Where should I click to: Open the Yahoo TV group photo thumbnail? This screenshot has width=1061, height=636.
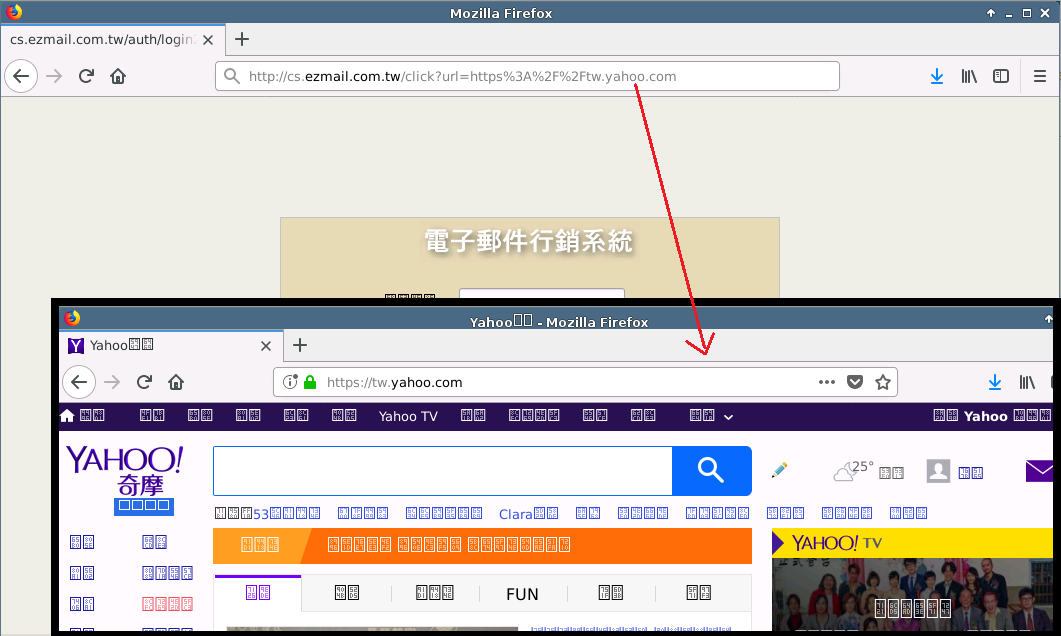click(912, 595)
